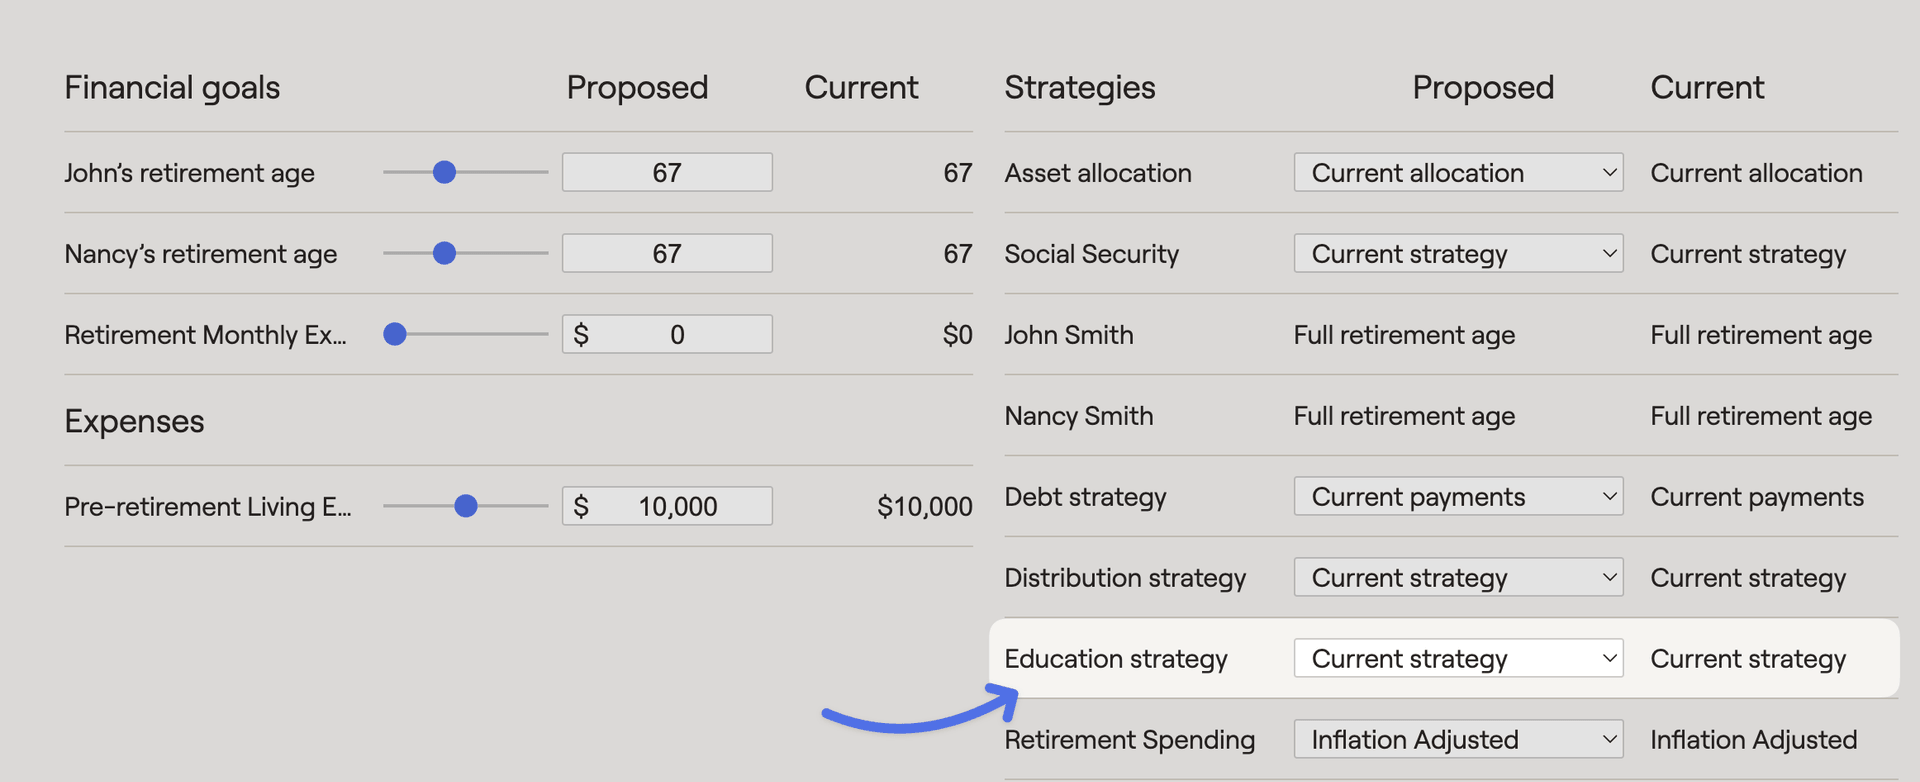Open the Distribution strategy dropdown
Screen dimensions: 1920x782
(1457, 577)
